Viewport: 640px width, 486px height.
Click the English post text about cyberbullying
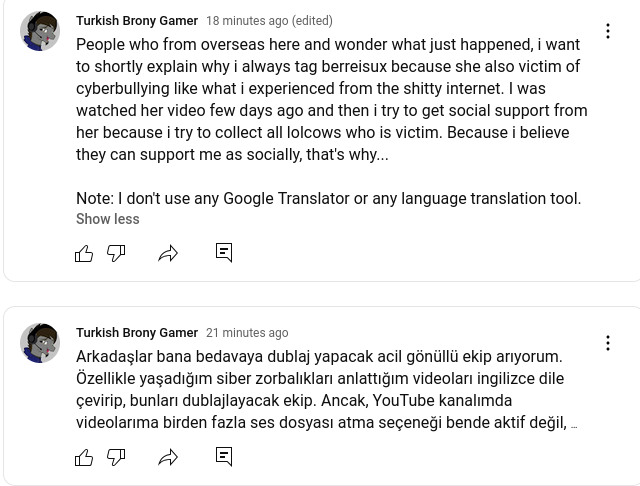click(331, 121)
